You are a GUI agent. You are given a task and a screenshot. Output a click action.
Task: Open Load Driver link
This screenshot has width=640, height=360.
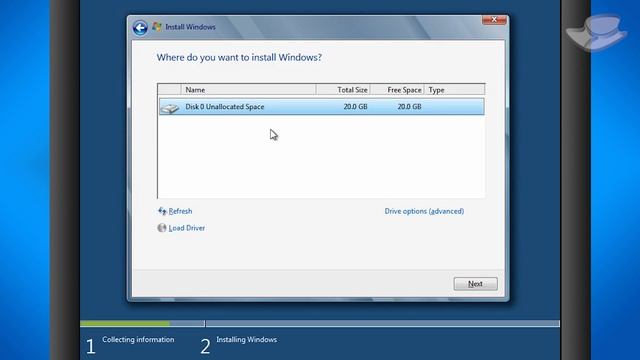[187, 228]
